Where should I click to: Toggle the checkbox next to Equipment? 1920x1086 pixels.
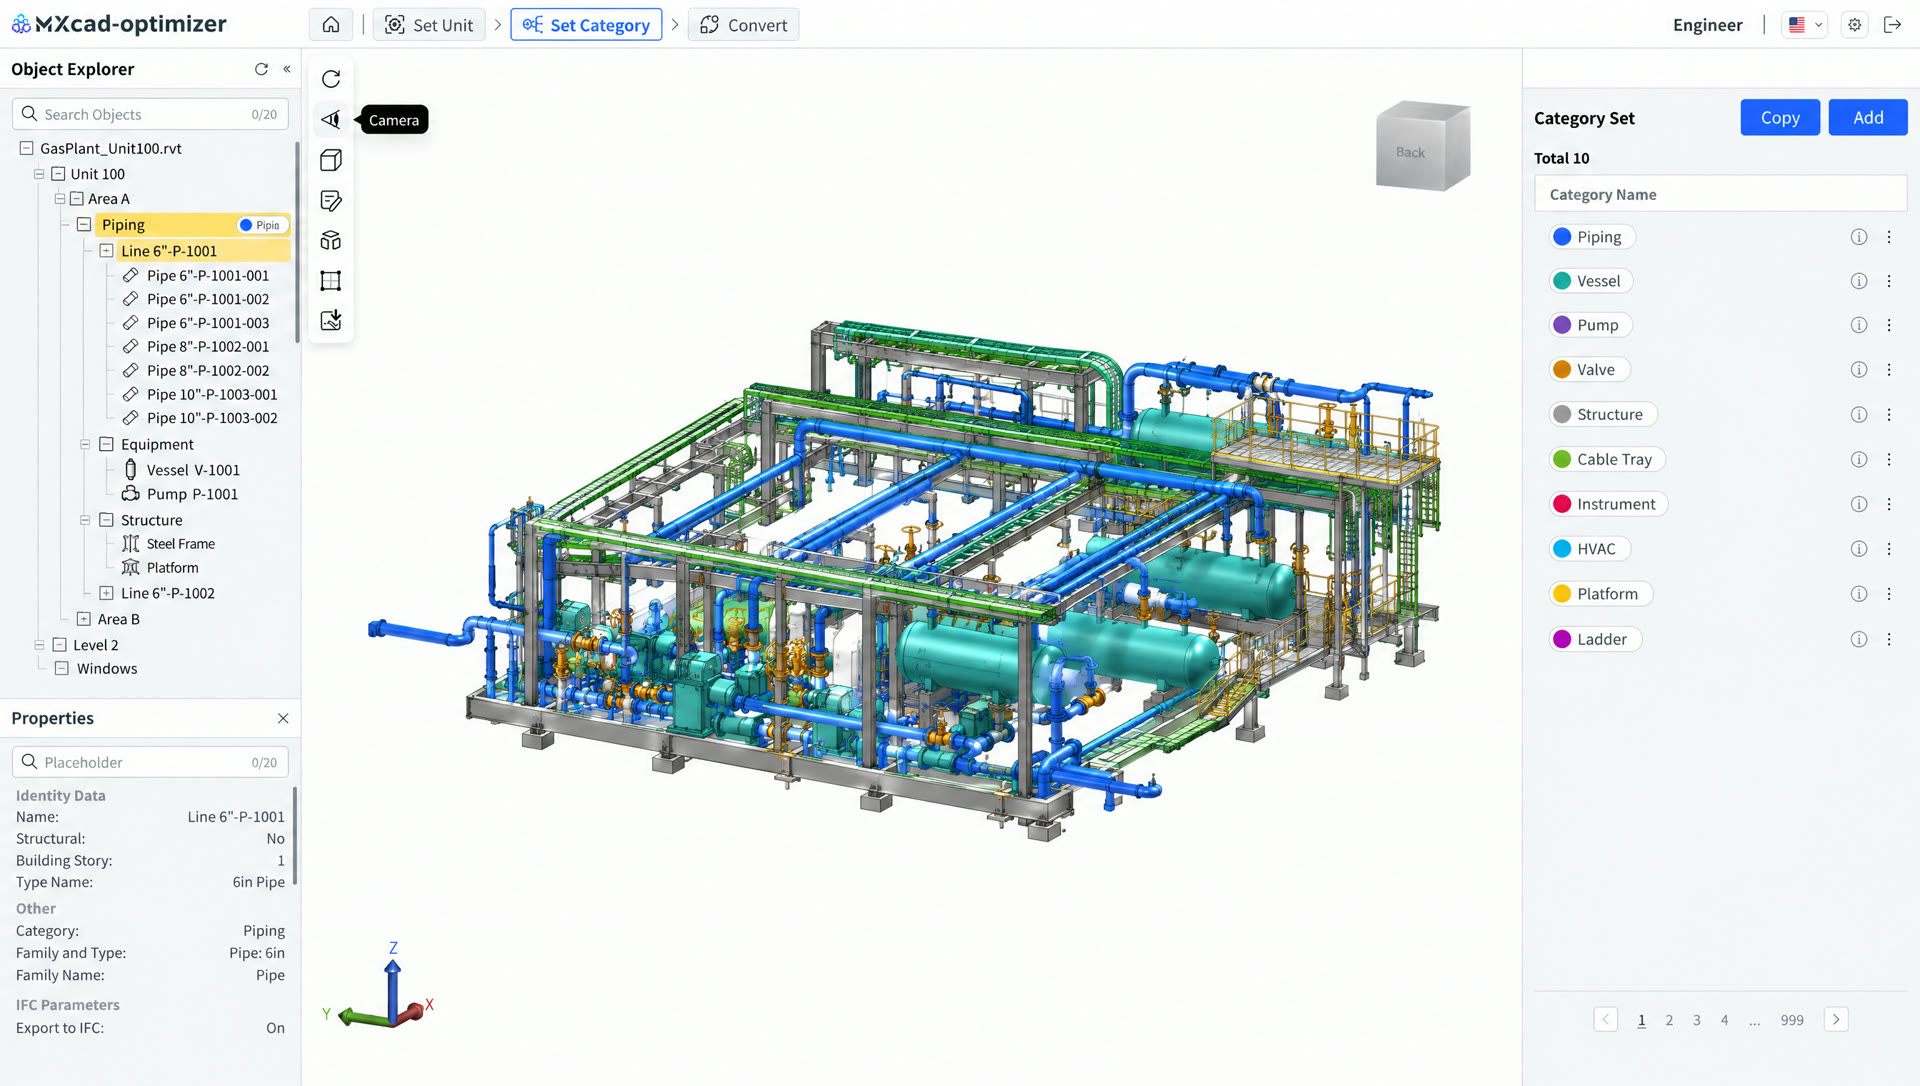point(106,444)
